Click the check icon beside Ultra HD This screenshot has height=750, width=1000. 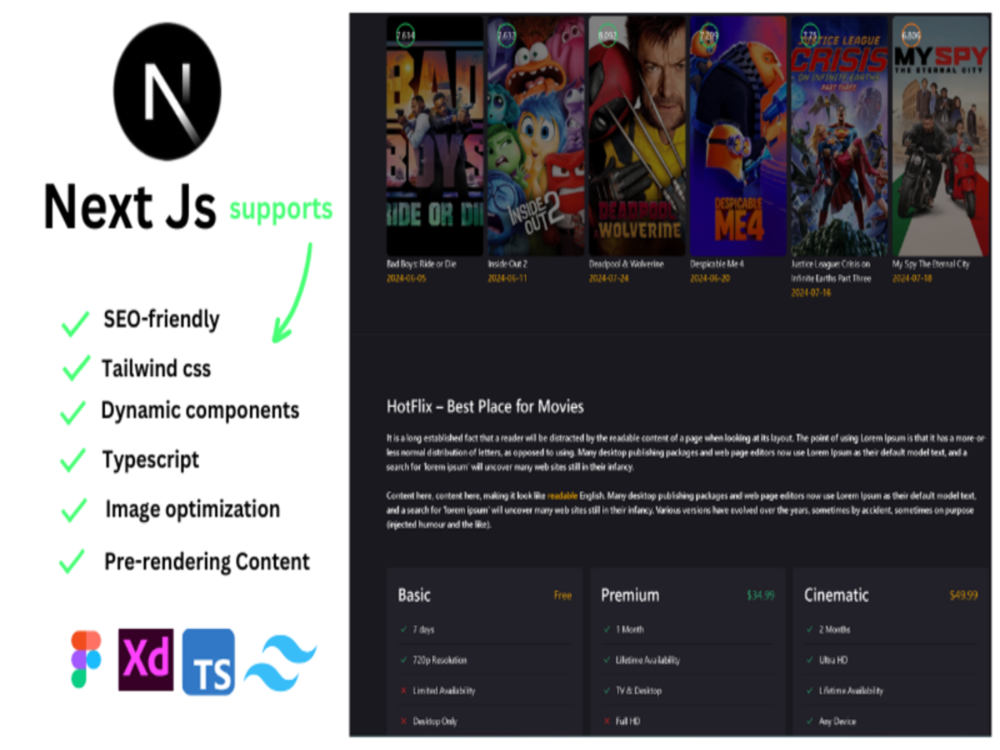[x=810, y=660]
